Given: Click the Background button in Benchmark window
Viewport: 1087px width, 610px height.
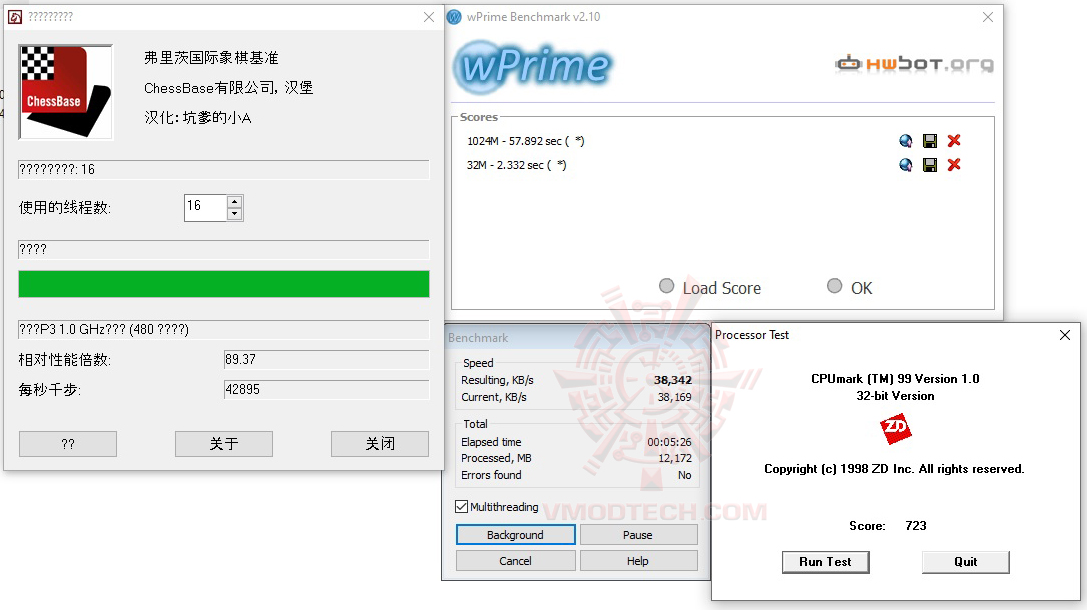Looking at the screenshot, I should click(x=515, y=534).
